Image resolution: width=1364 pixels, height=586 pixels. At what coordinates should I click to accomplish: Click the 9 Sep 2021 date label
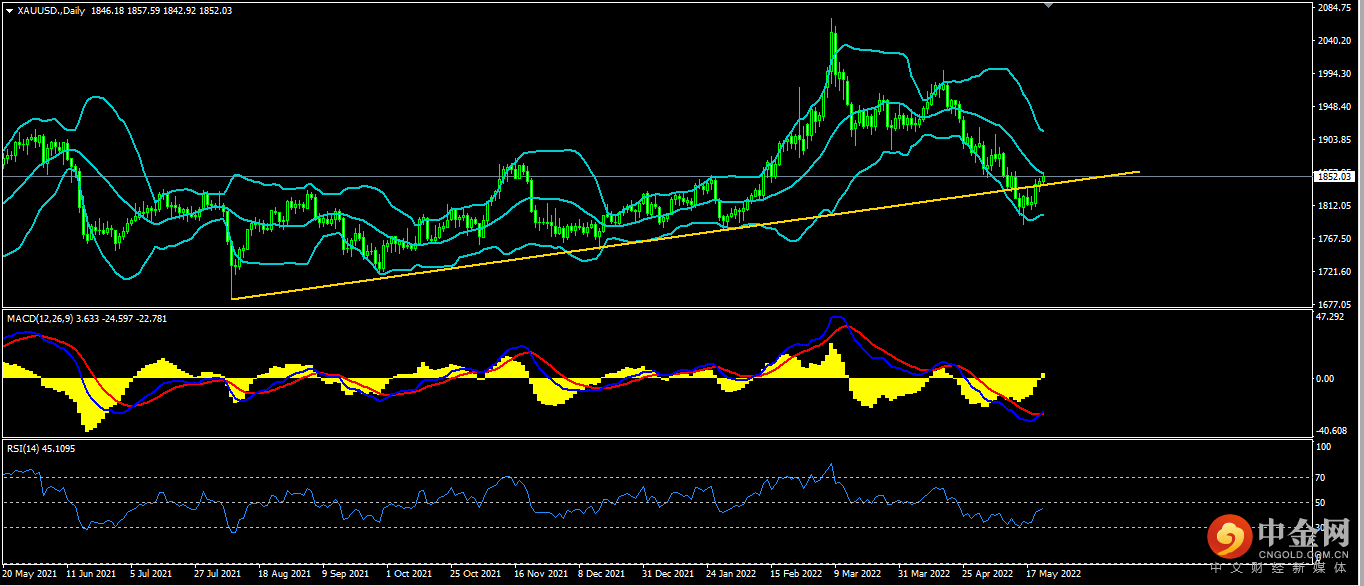pyautogui.click(x=345, y=575)
